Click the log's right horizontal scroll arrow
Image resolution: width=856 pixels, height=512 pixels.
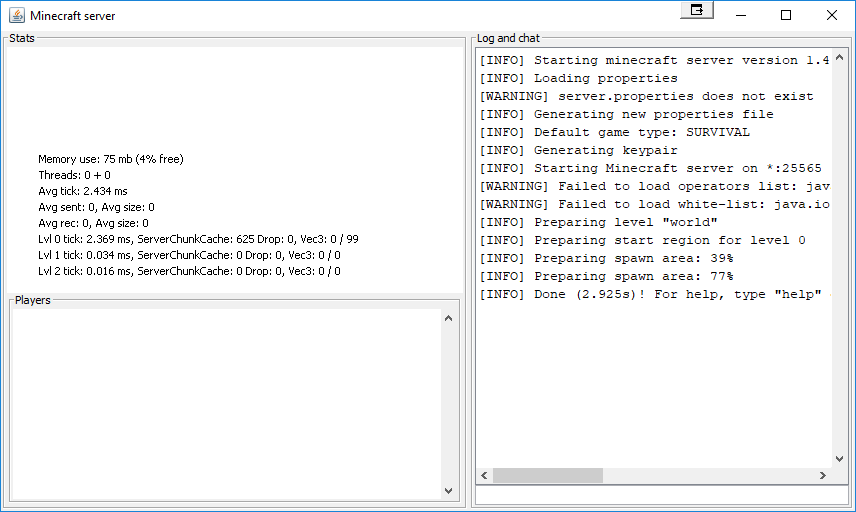pos(823,475)
